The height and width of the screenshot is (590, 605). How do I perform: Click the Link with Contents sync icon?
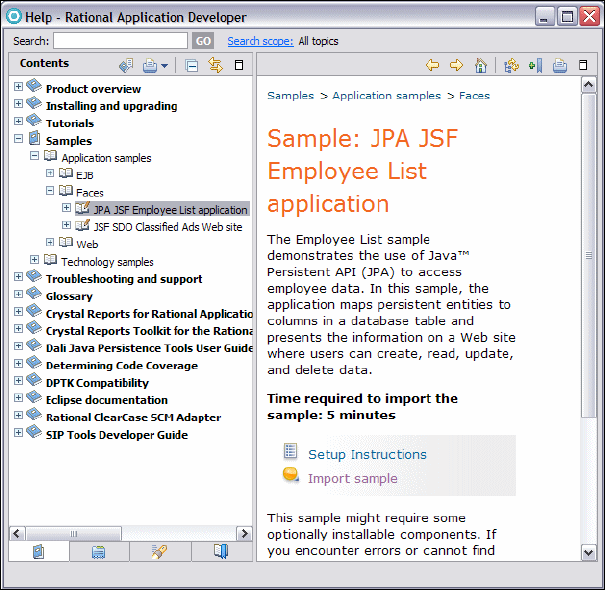(215, 65)
